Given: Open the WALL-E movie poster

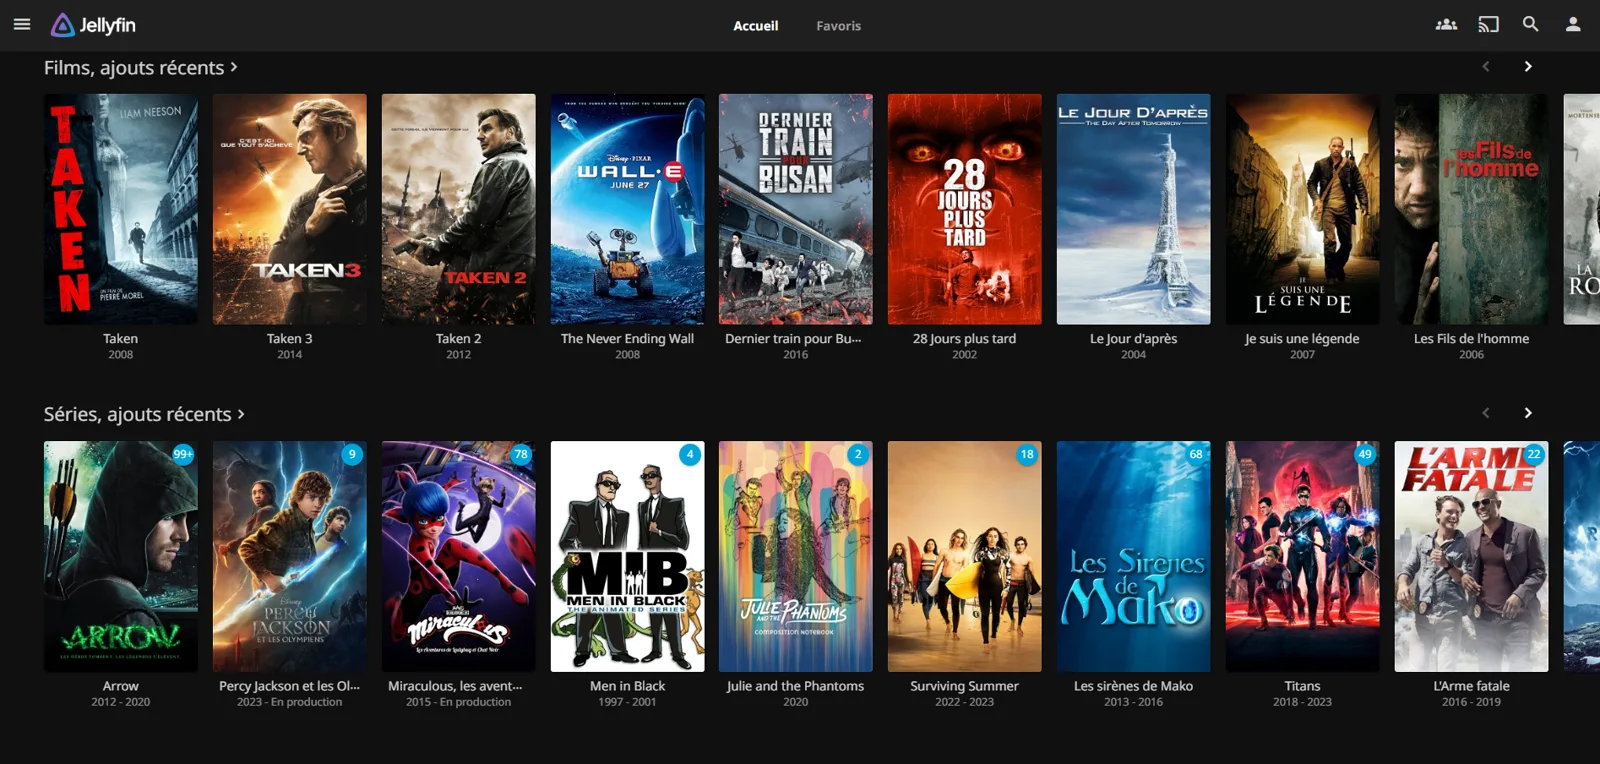Looking at the screenshot, I should click(628, 209).
